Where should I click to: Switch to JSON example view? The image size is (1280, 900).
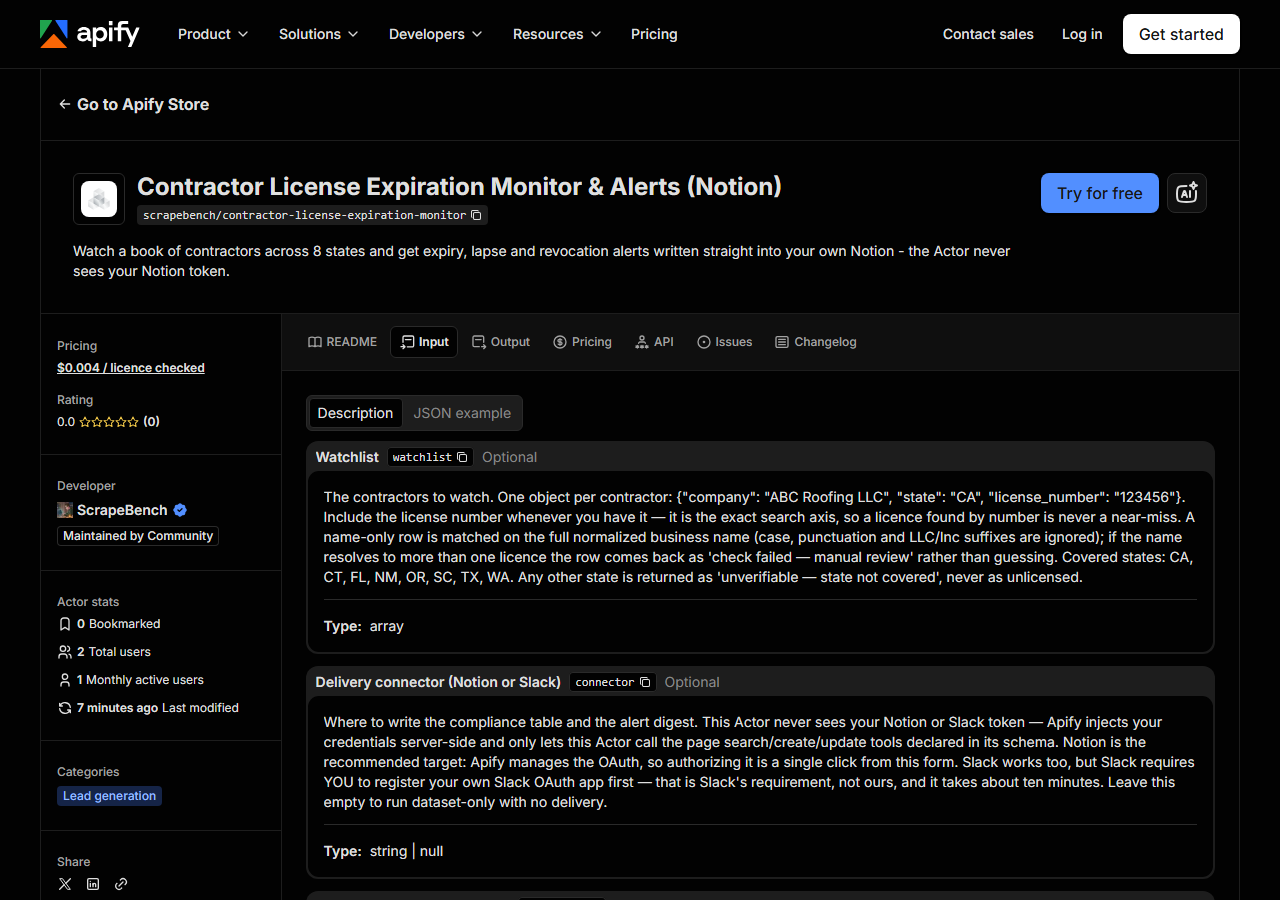[x=462, y=413]
